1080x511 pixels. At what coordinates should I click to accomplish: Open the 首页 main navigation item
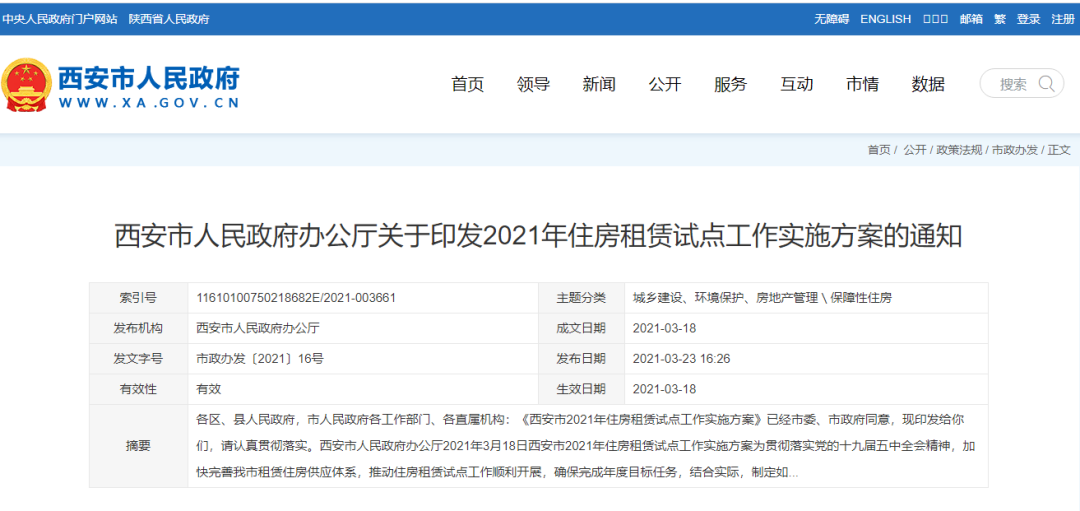pos(467,84)
